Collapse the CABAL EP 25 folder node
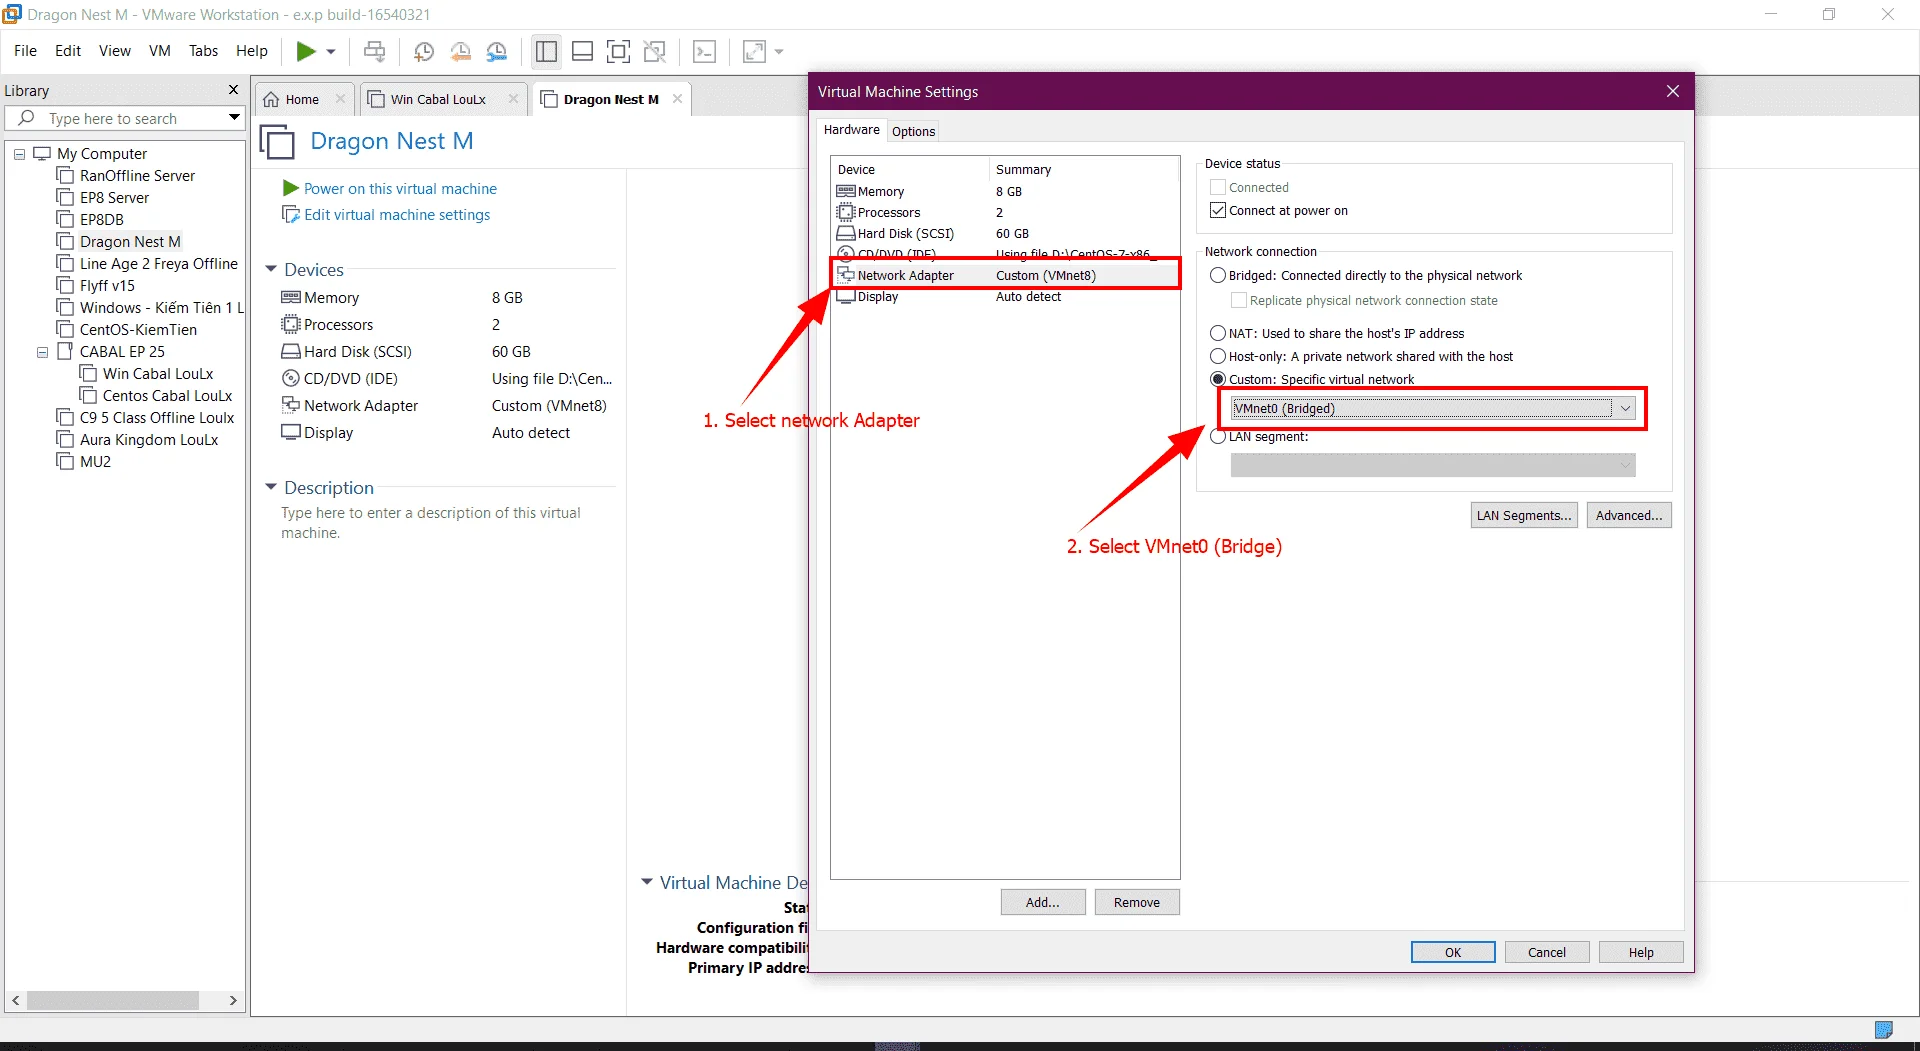 (x=42, y=352)
